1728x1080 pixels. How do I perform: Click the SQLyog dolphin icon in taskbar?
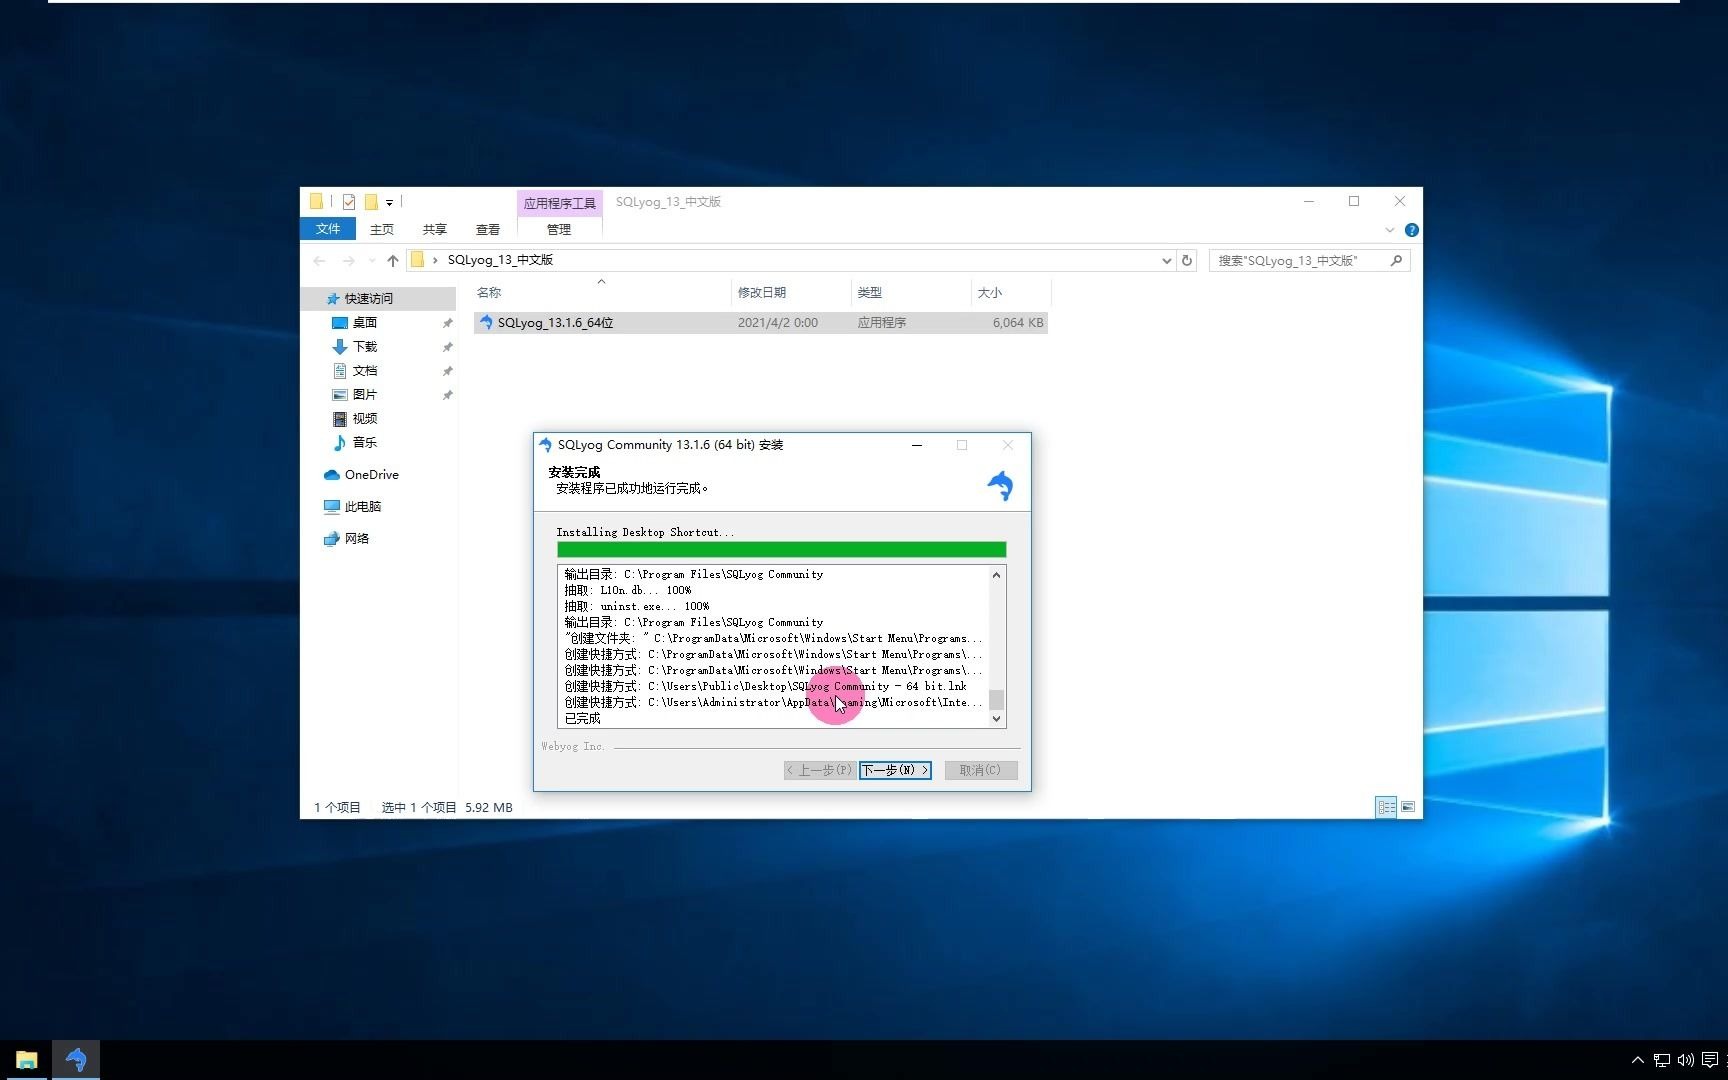76,1059
